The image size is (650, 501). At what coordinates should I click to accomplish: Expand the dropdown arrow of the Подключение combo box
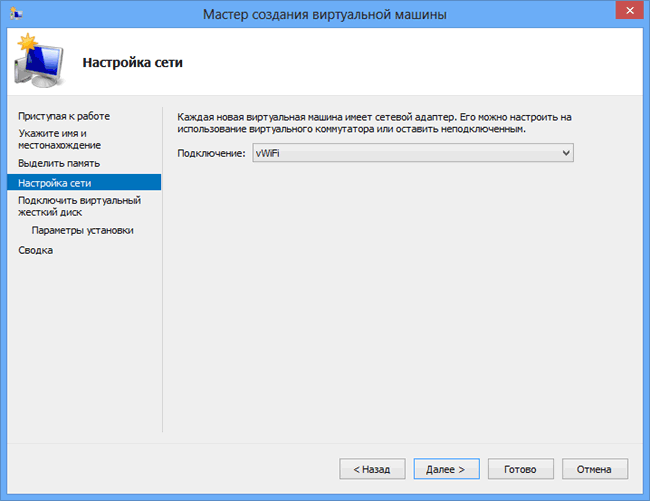(566, 153)
